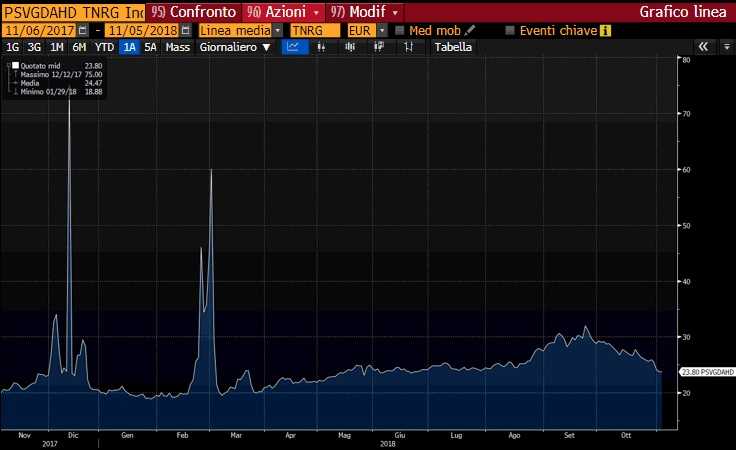This screenshot has width=736, height=450.
Task: Click the 23.80 PSVGDAHD price label
Action: (x=707, y=372)
